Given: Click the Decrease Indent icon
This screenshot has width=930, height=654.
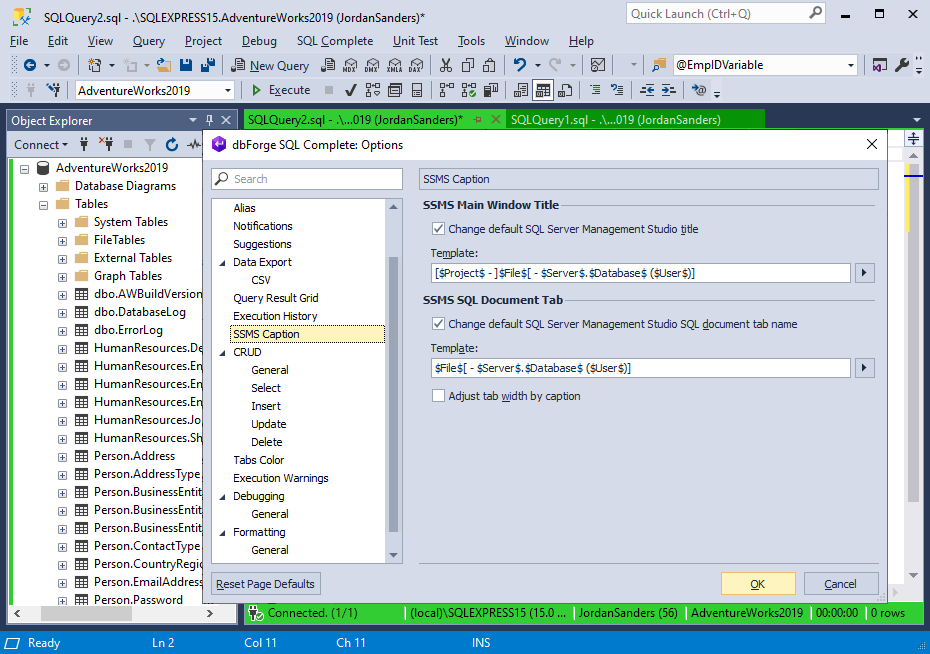Looking at the screenshot, I should 646,90.
